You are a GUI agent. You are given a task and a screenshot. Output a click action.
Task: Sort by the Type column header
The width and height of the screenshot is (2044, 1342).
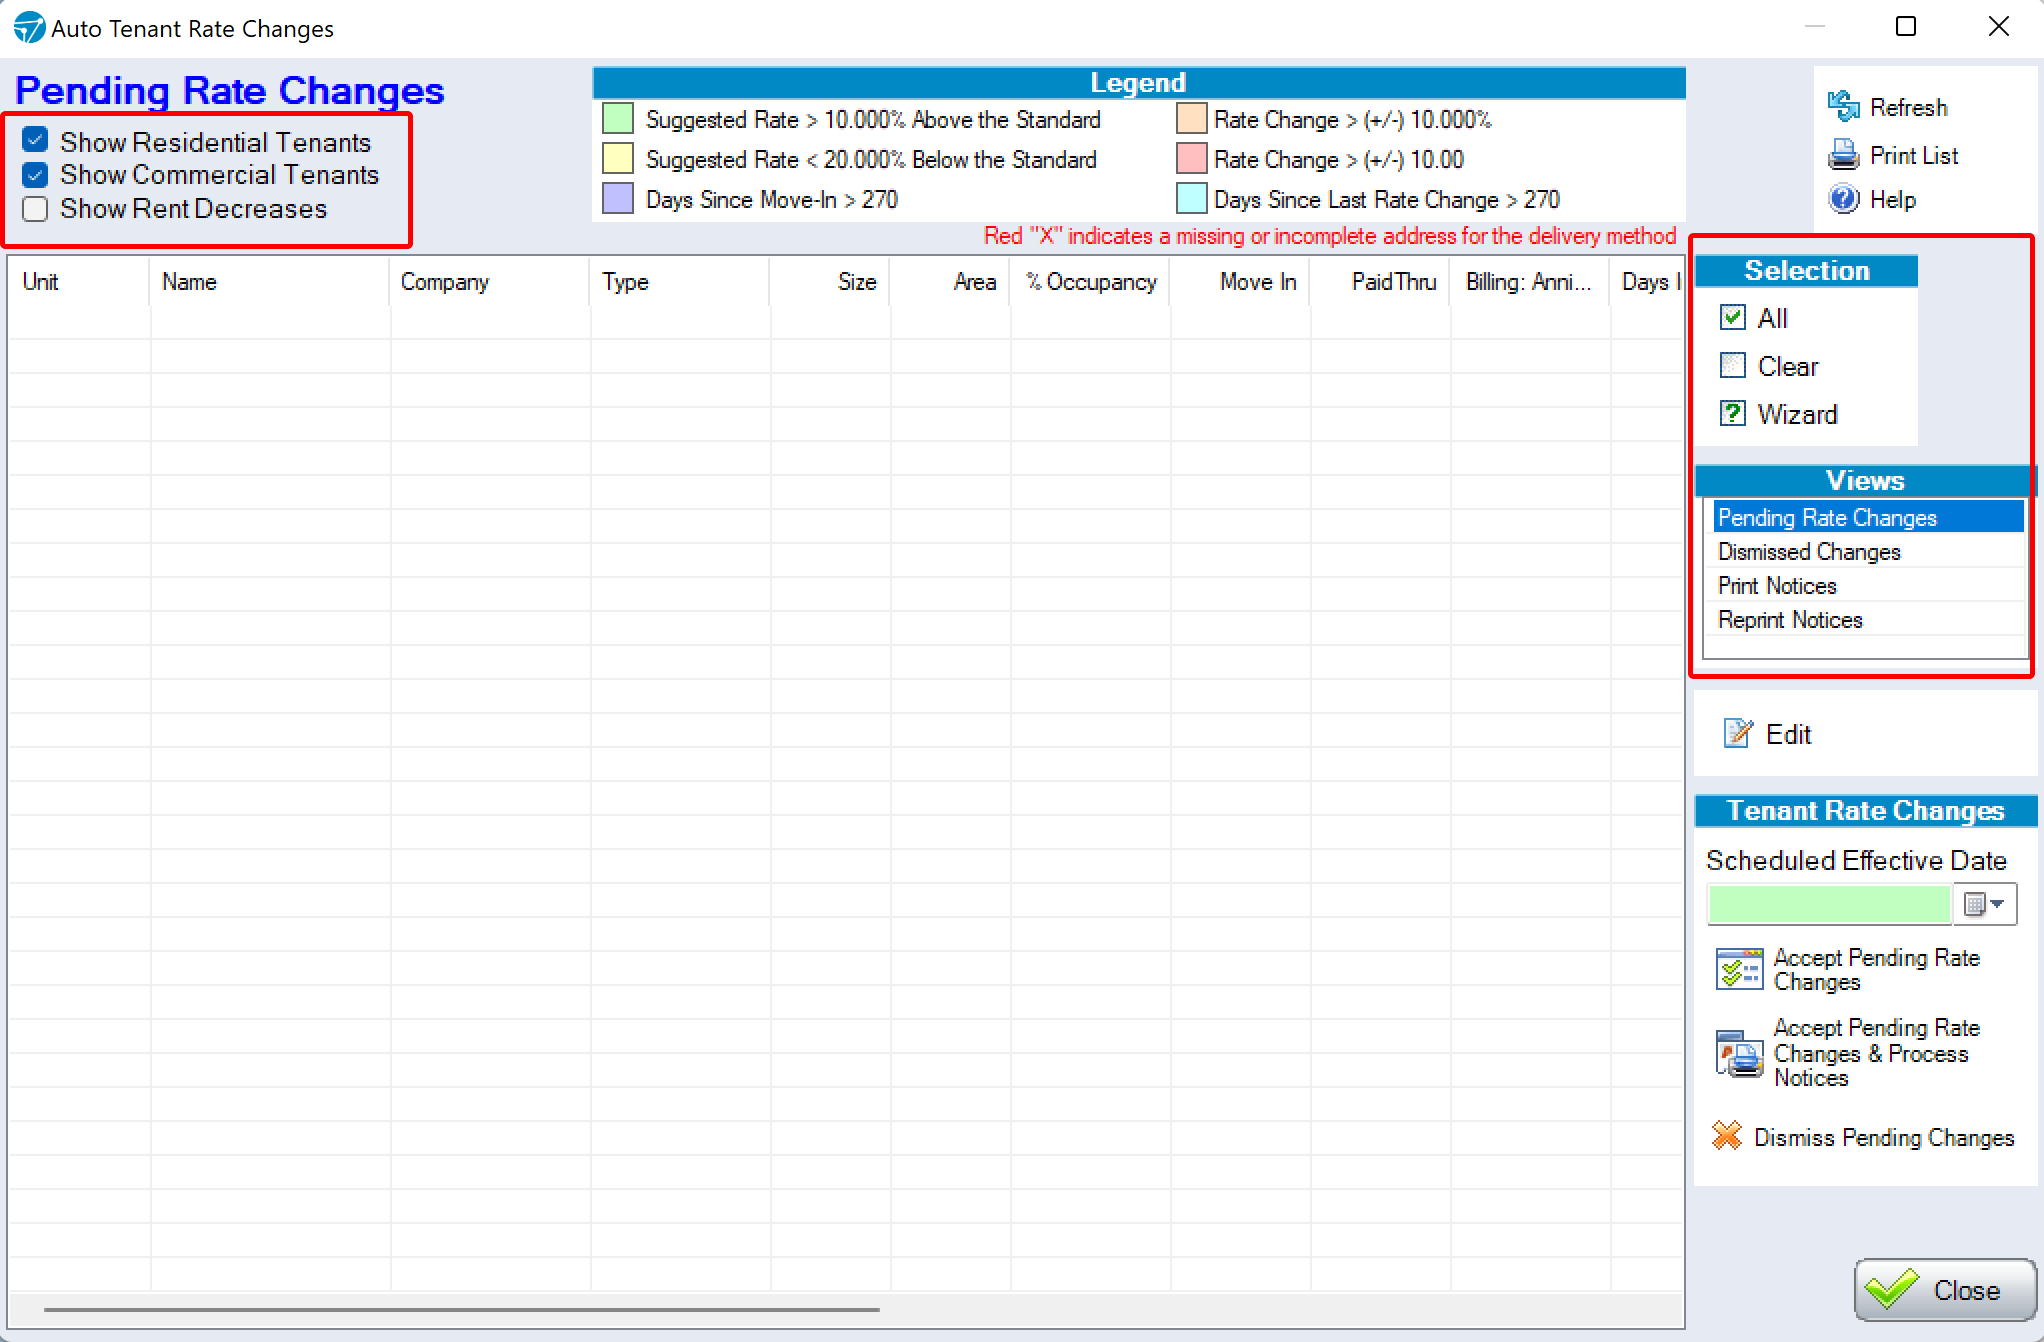(679, 282)
